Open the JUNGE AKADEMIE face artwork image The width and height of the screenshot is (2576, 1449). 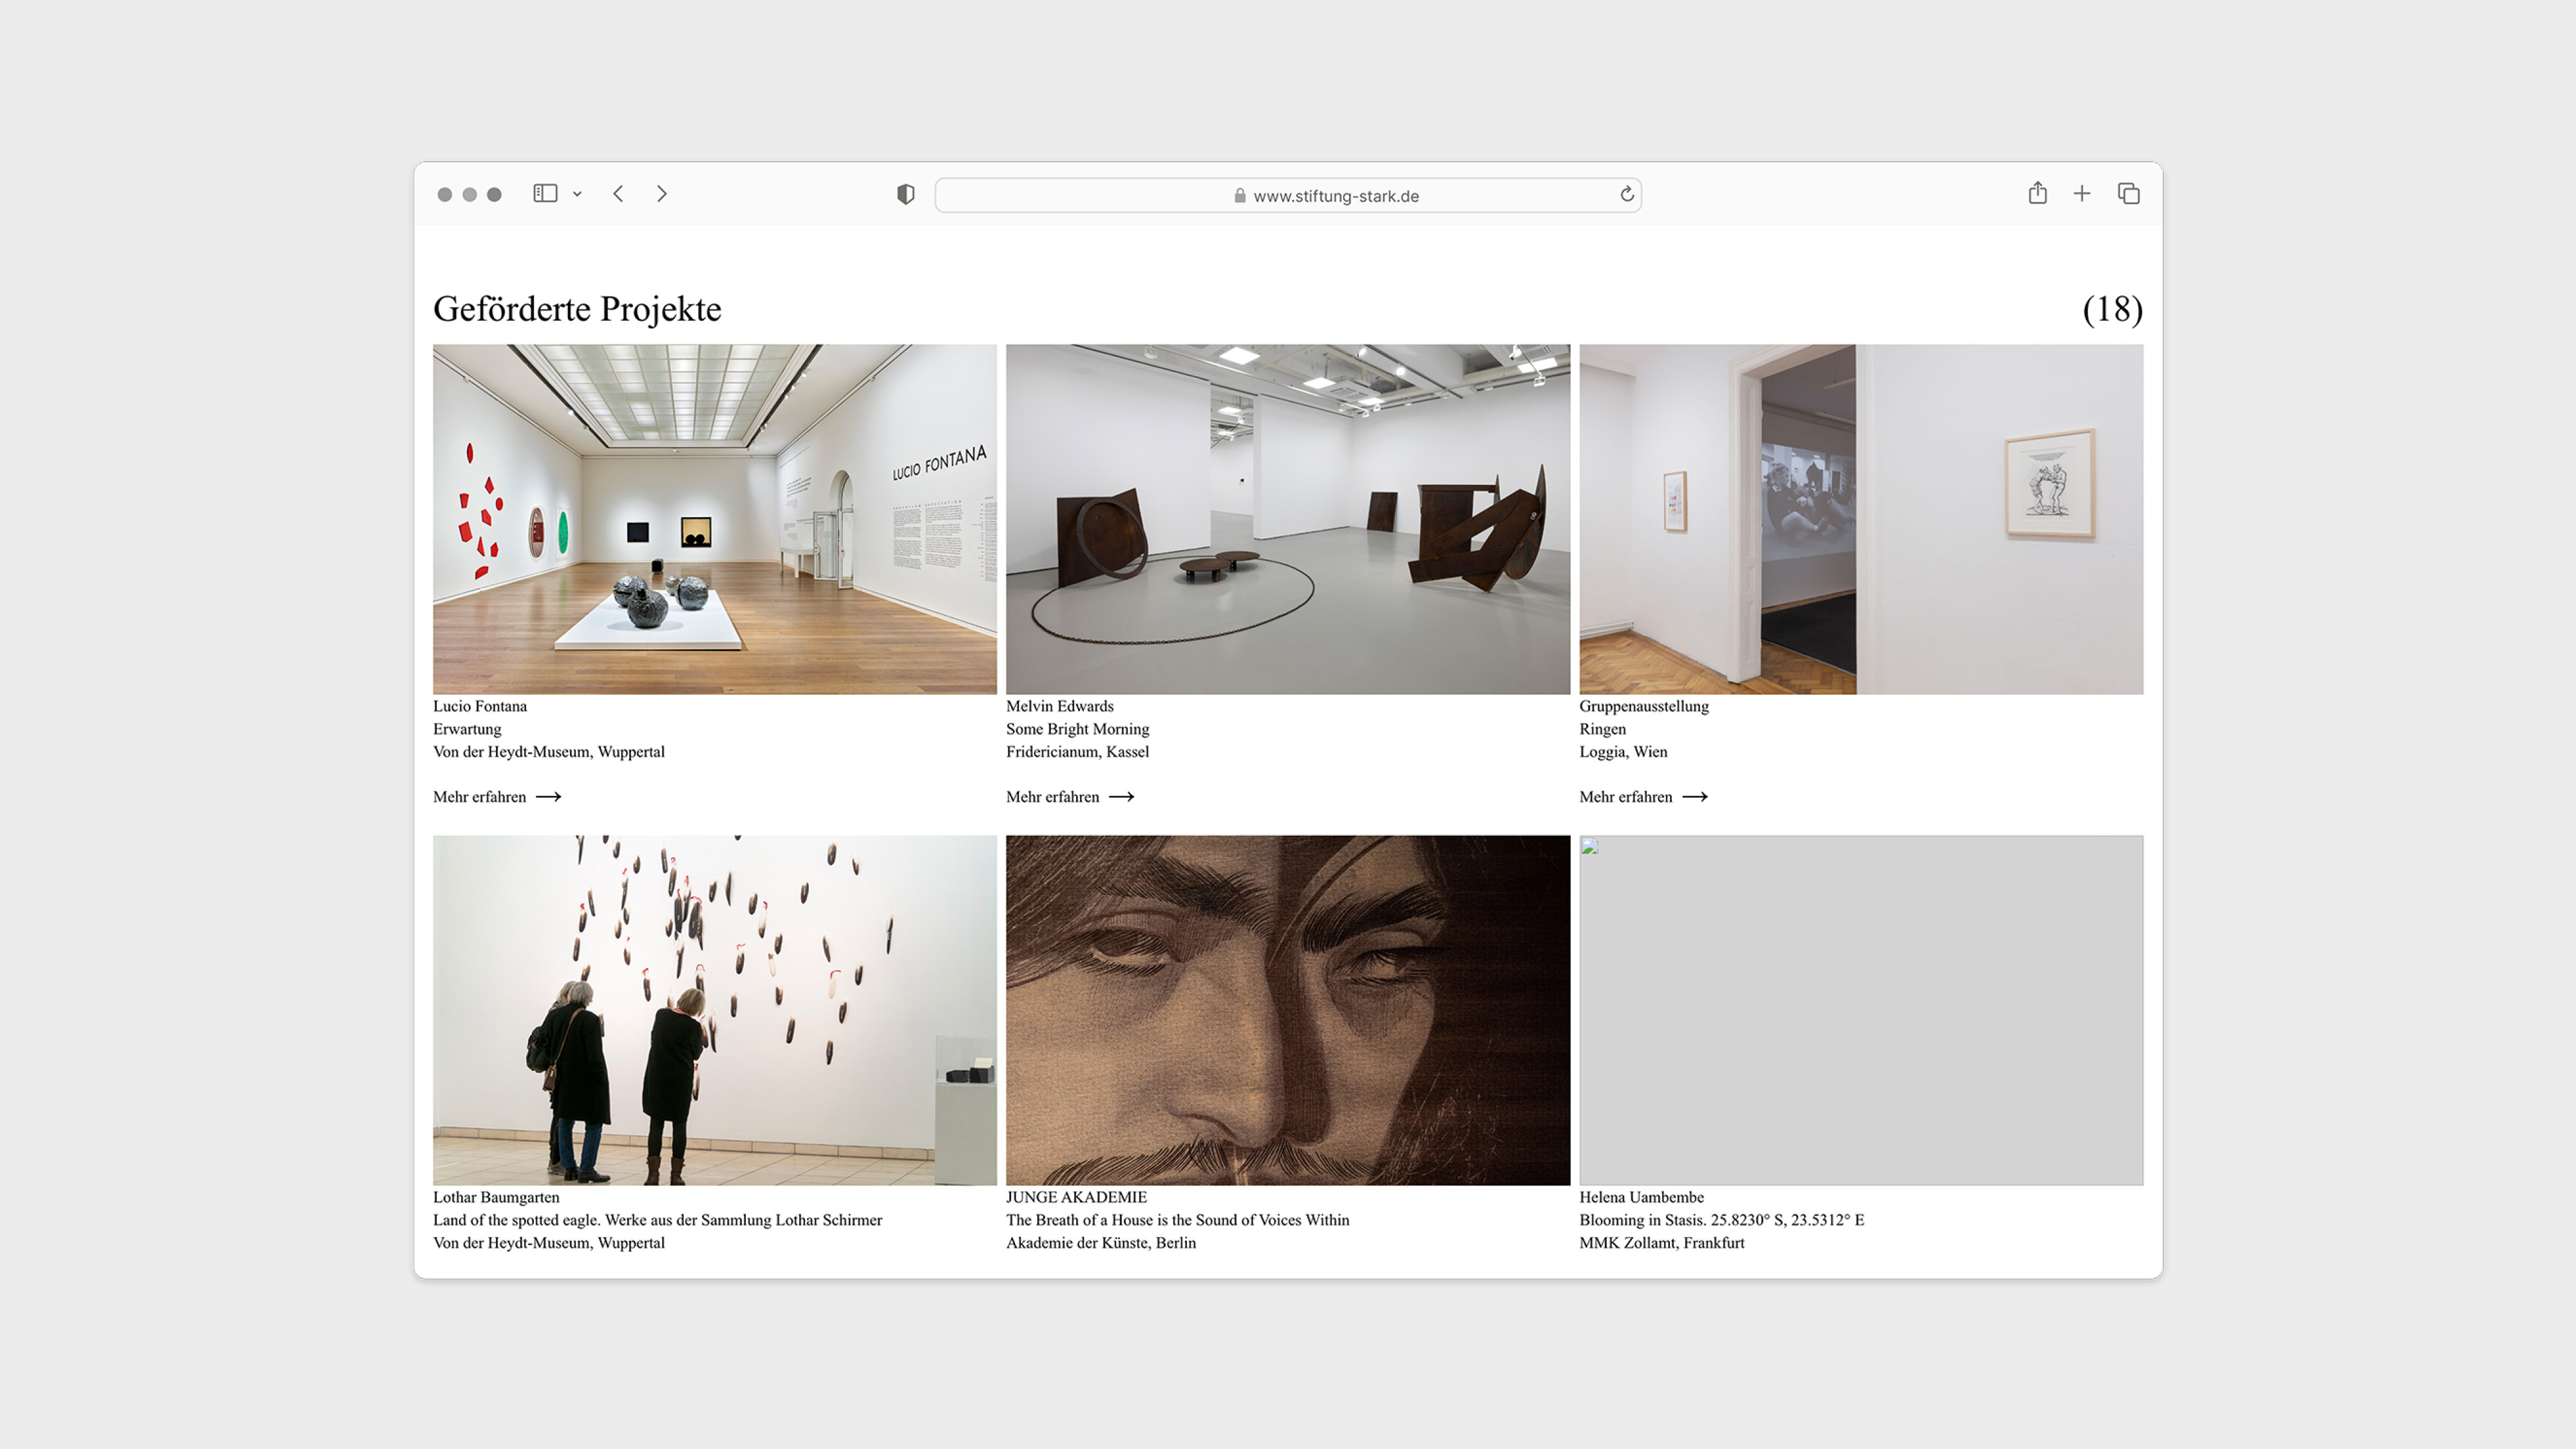coord(1288,1010)
